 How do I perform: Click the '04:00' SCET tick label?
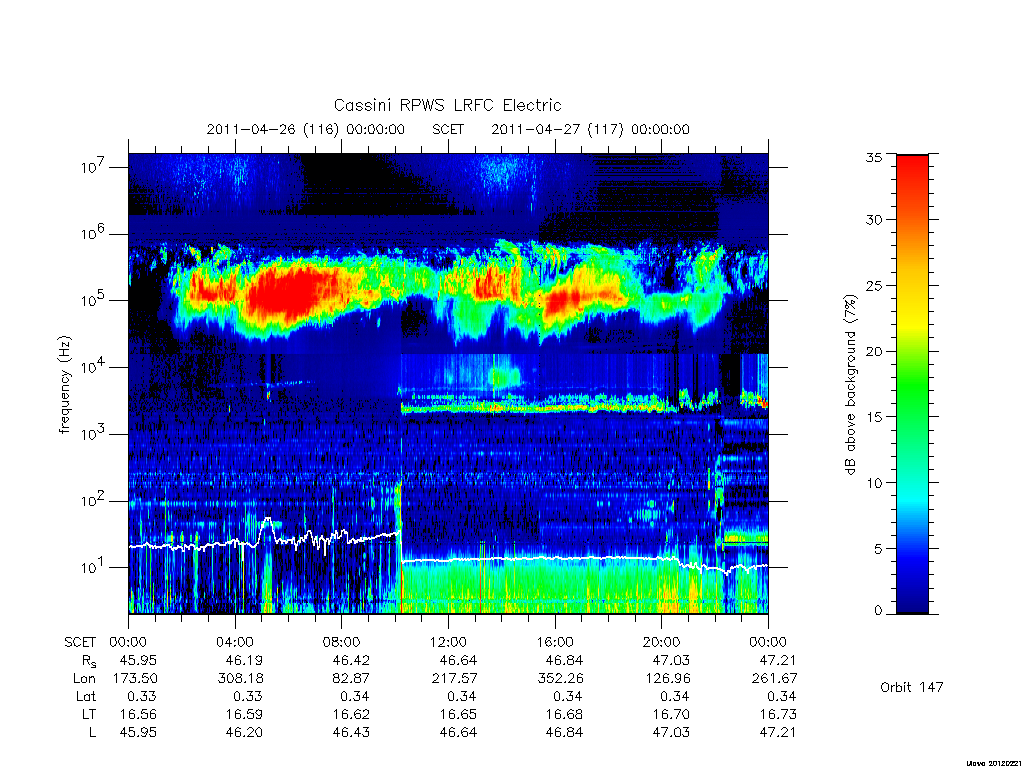click(x=234, y=642)
